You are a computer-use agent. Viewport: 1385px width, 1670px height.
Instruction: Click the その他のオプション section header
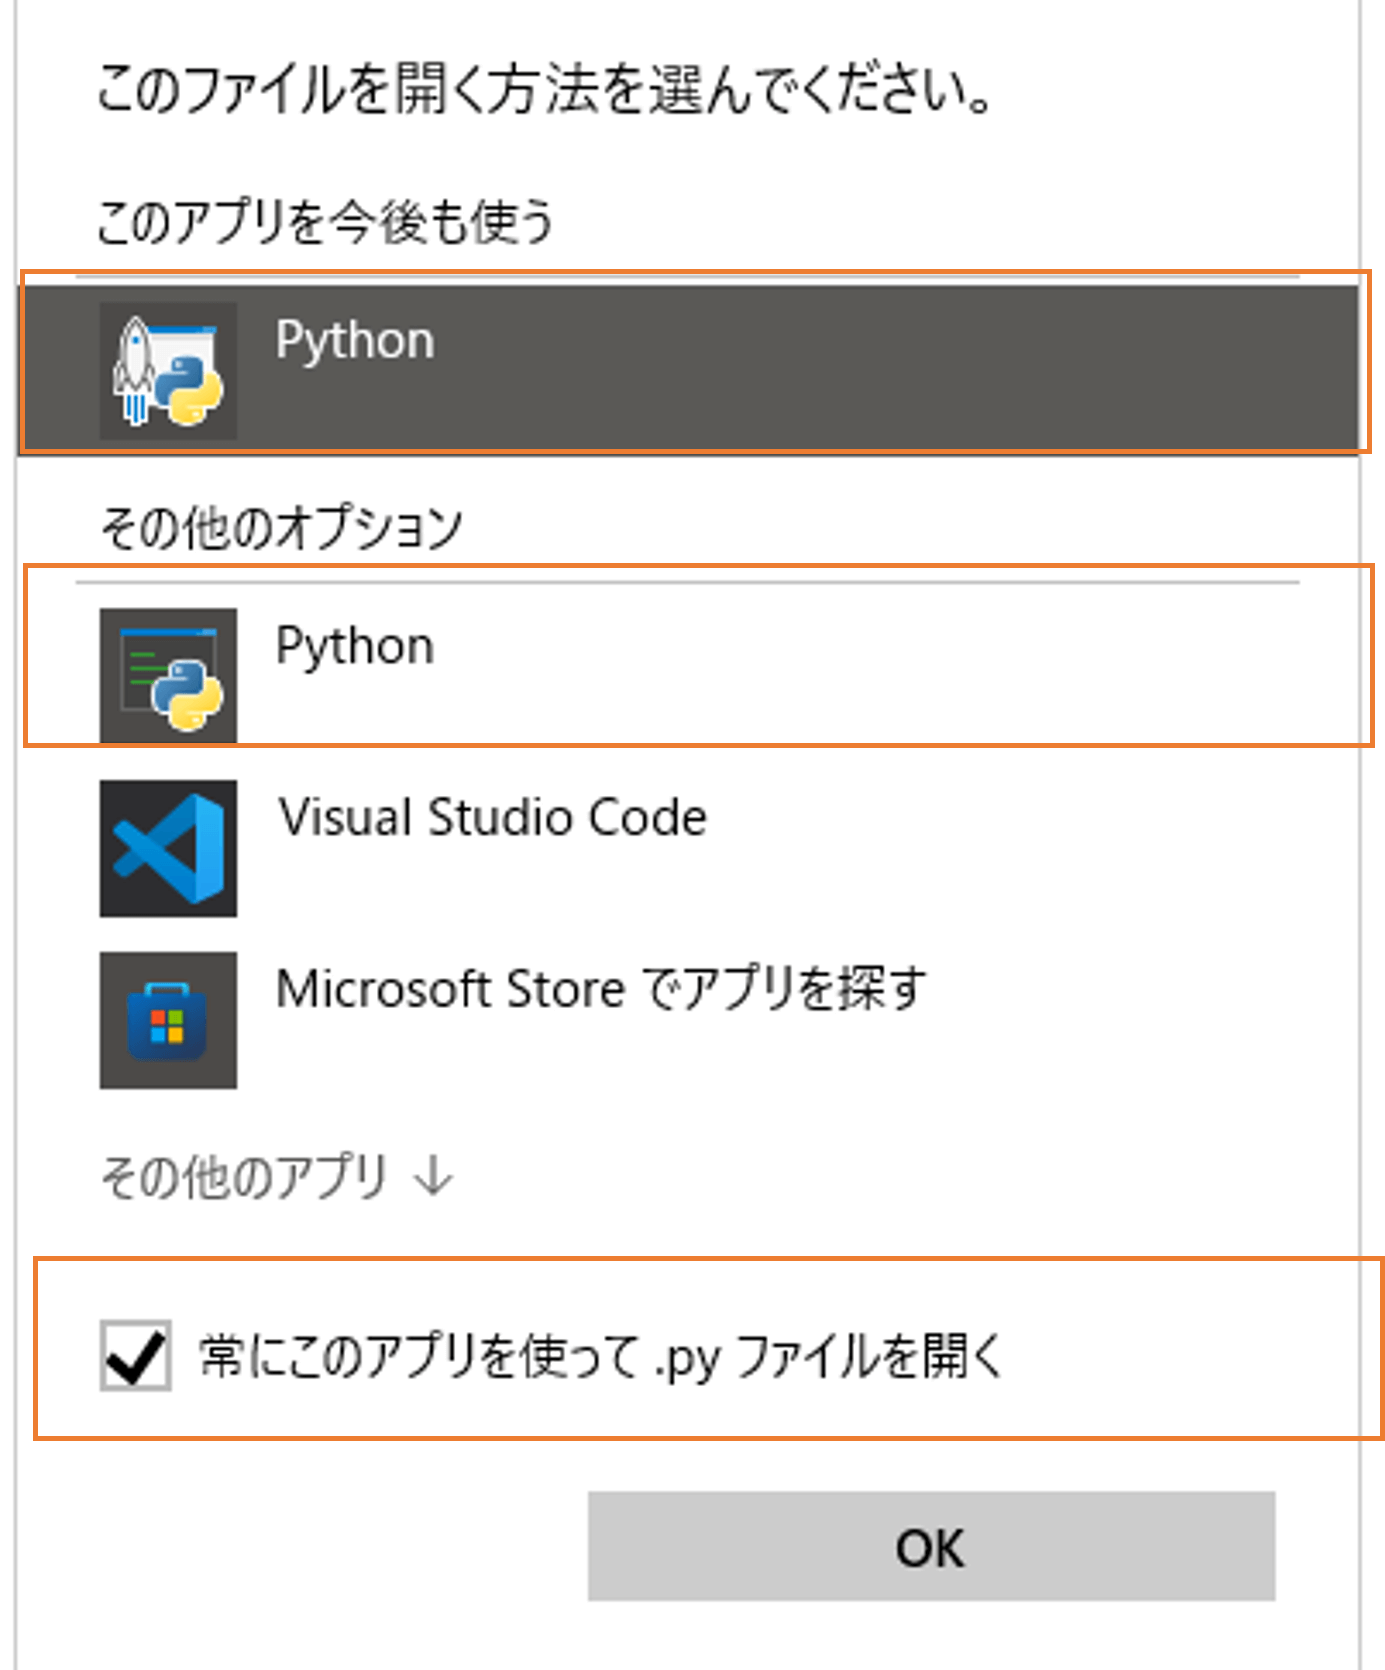pyautogui.click(x=281, y=526)
